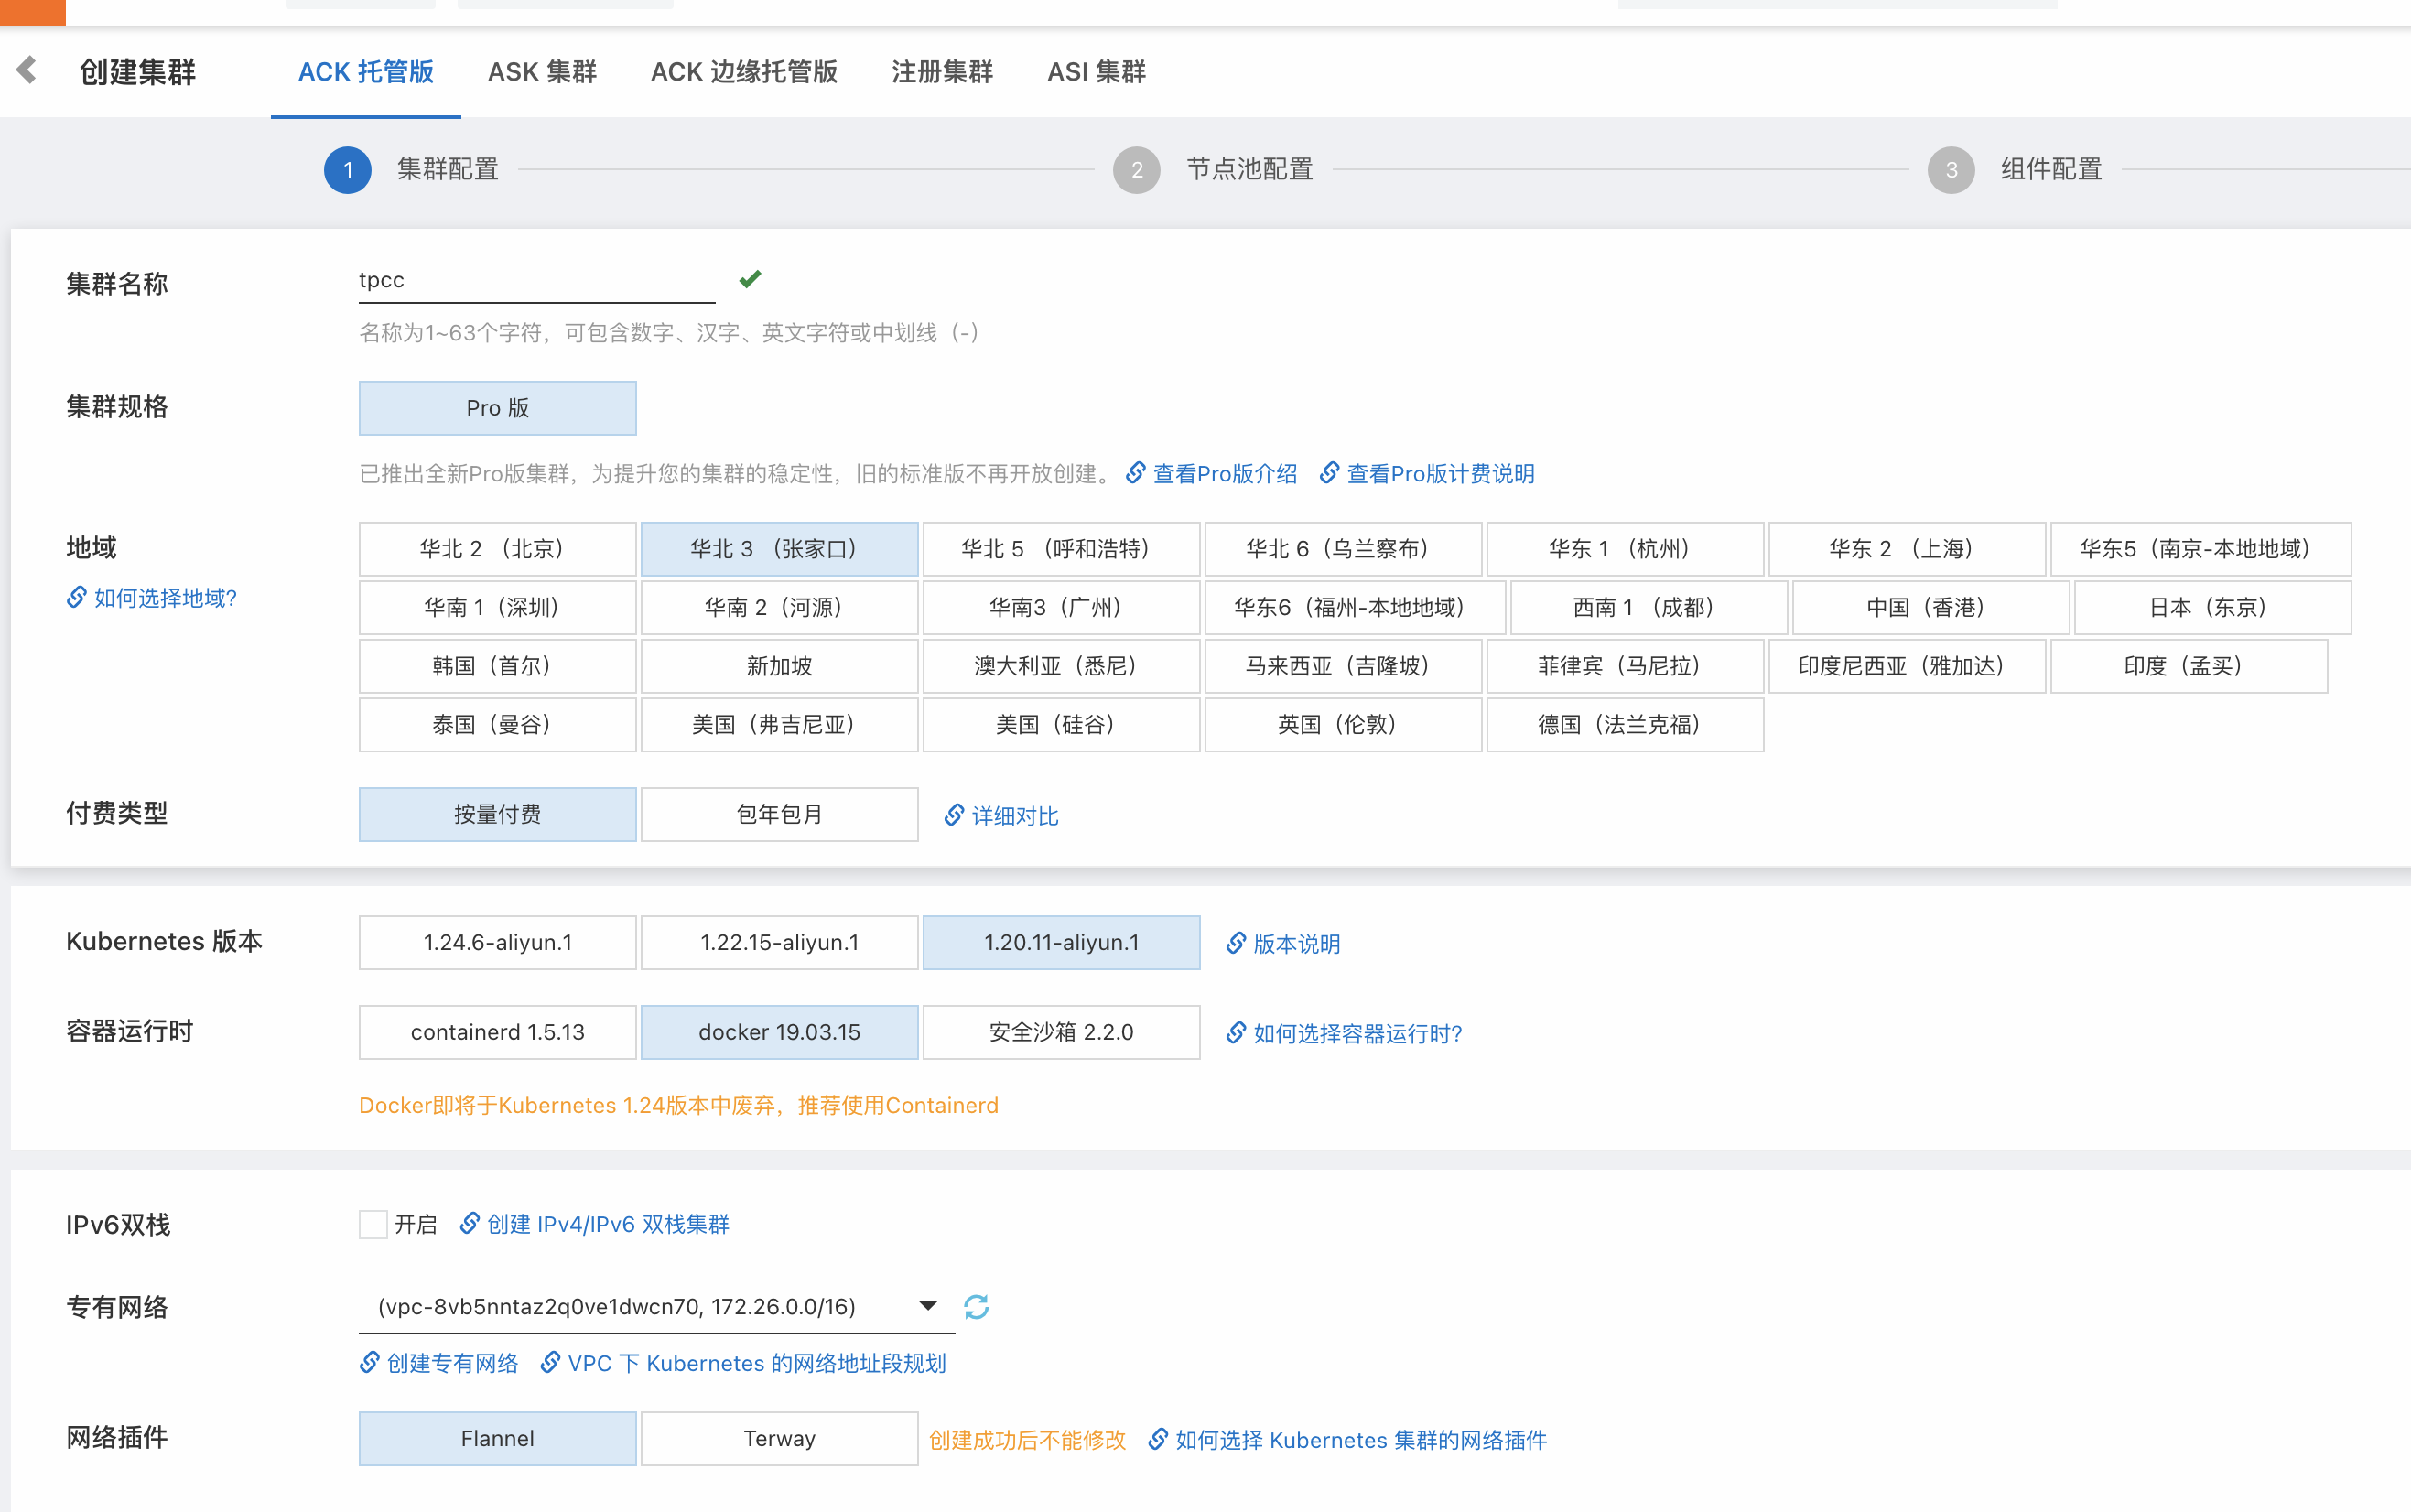Select Kubernetes version 1.24.6-aliyun.1
Screen dimensions: 2411x1512
(x=497, y=942)
